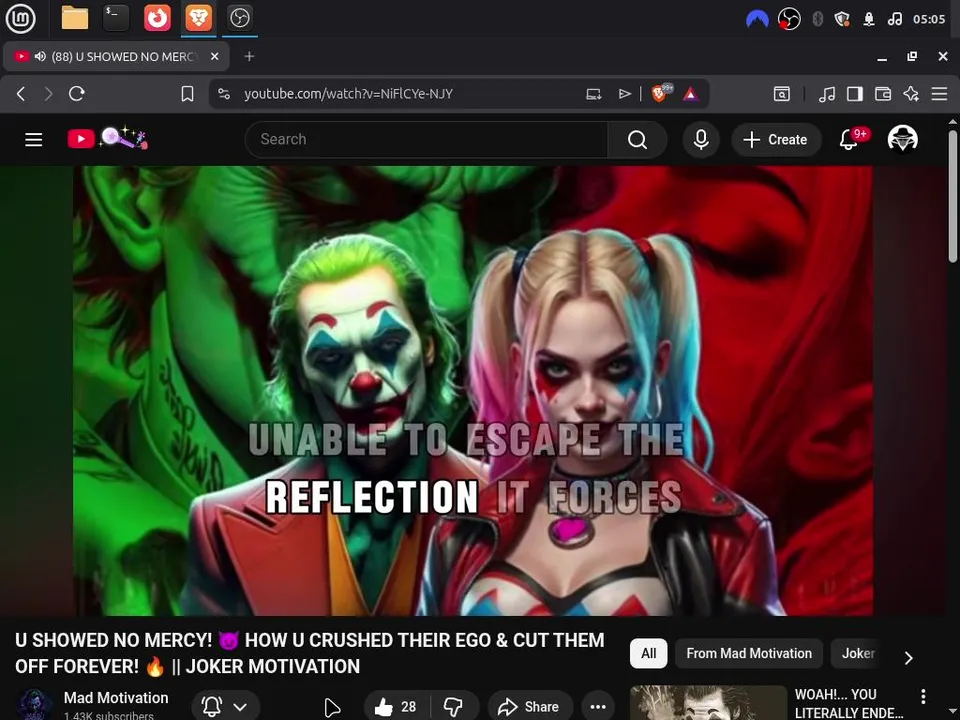
Task: Click the page vertical scrollbar thumb
Action: [x=952, y=196]
